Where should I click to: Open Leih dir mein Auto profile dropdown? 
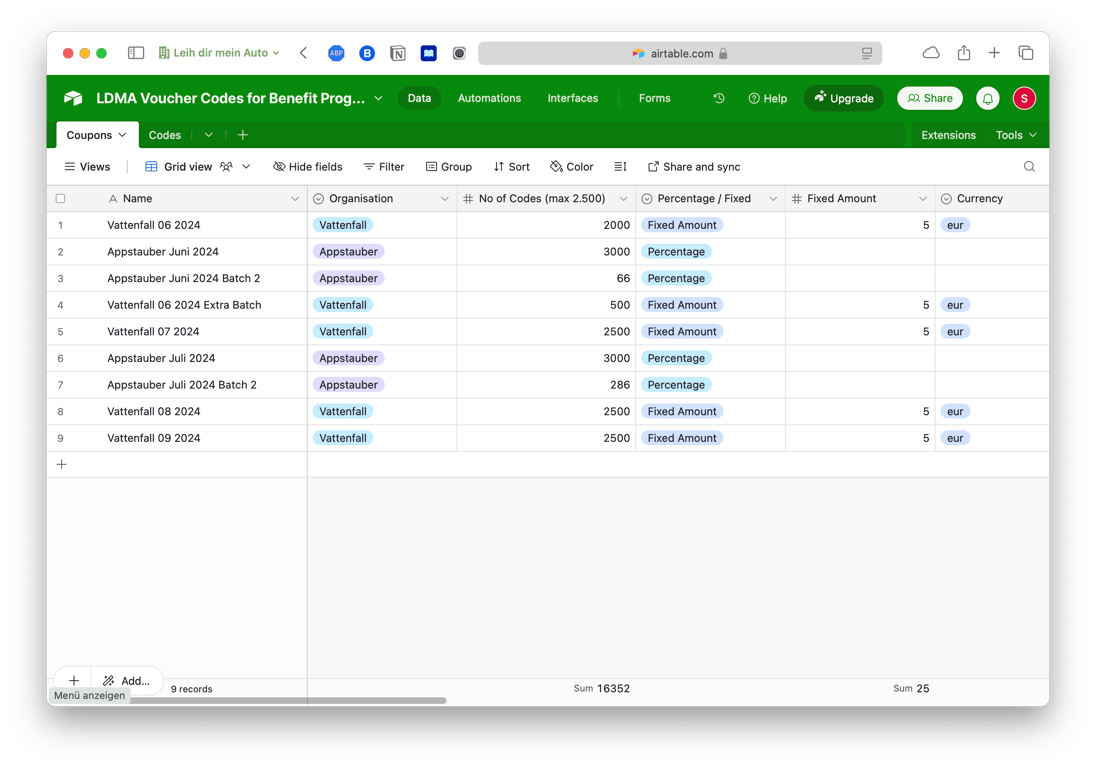219,53
